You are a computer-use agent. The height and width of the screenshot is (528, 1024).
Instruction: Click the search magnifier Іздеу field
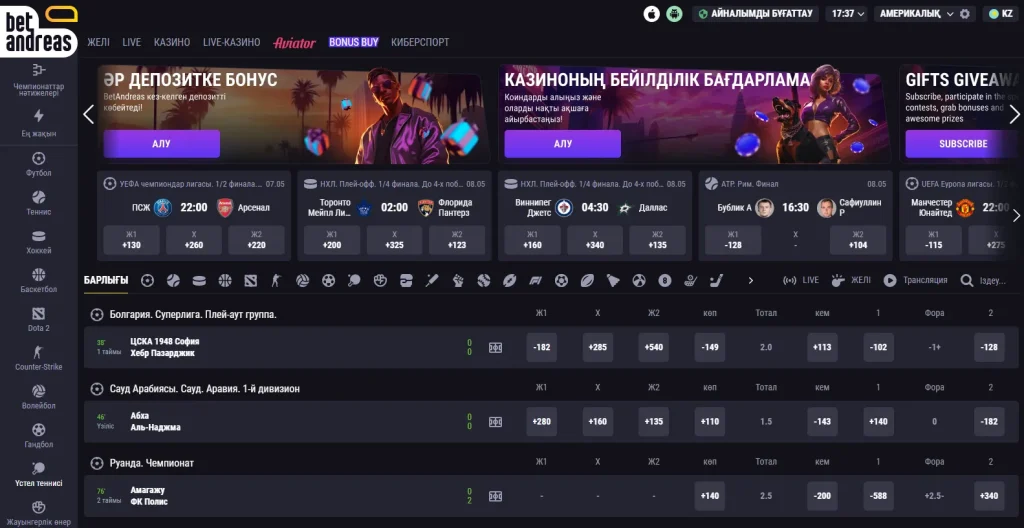click(983, 280)
